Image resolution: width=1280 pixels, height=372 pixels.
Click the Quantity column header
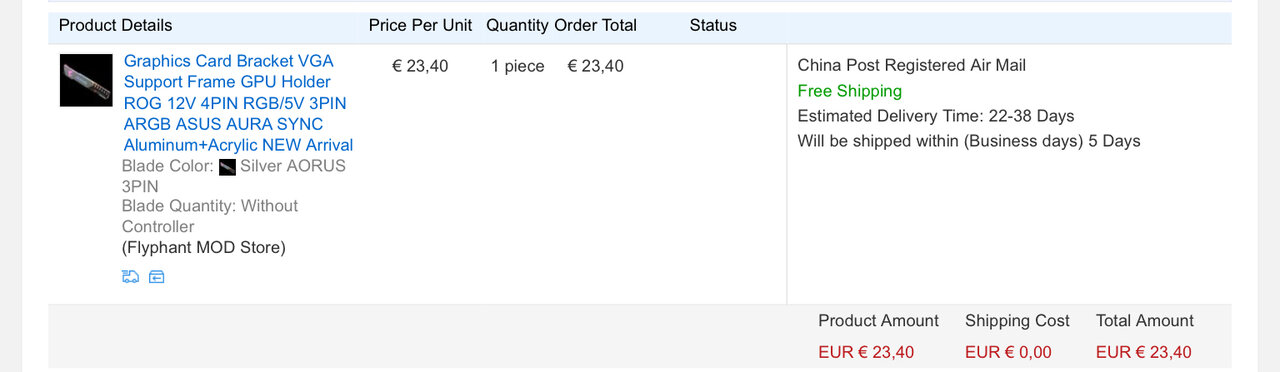(x=517, y=25)
